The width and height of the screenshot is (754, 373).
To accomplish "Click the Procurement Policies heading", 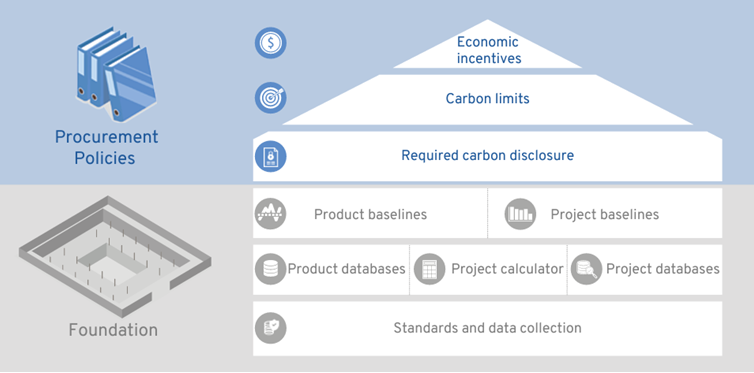I will [x=106, y=147].
